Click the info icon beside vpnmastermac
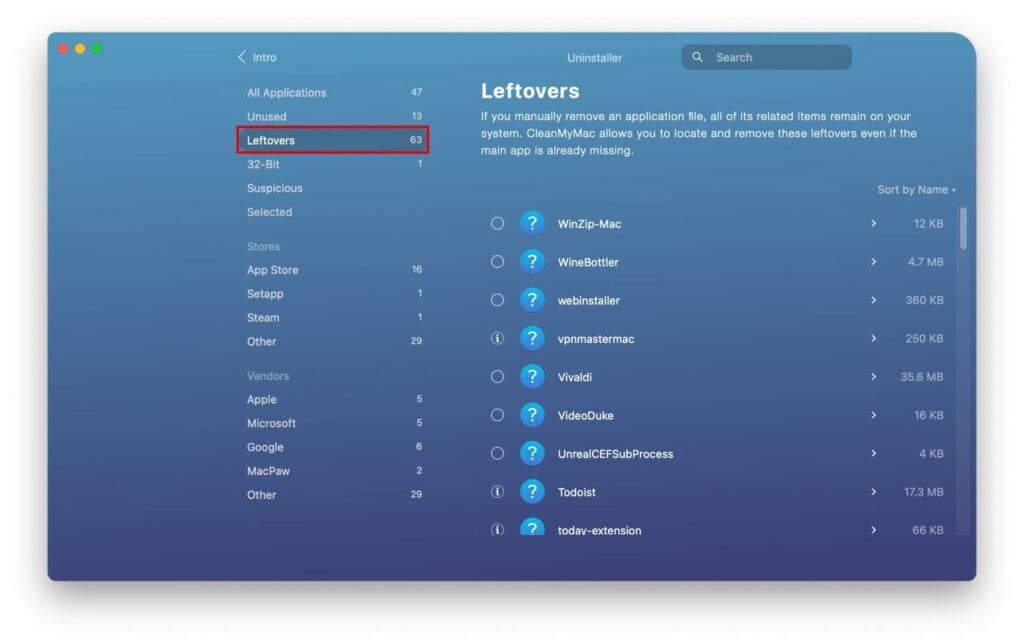Image resolution: width=1024 pixels, height=644 pixels. point(497,338)
